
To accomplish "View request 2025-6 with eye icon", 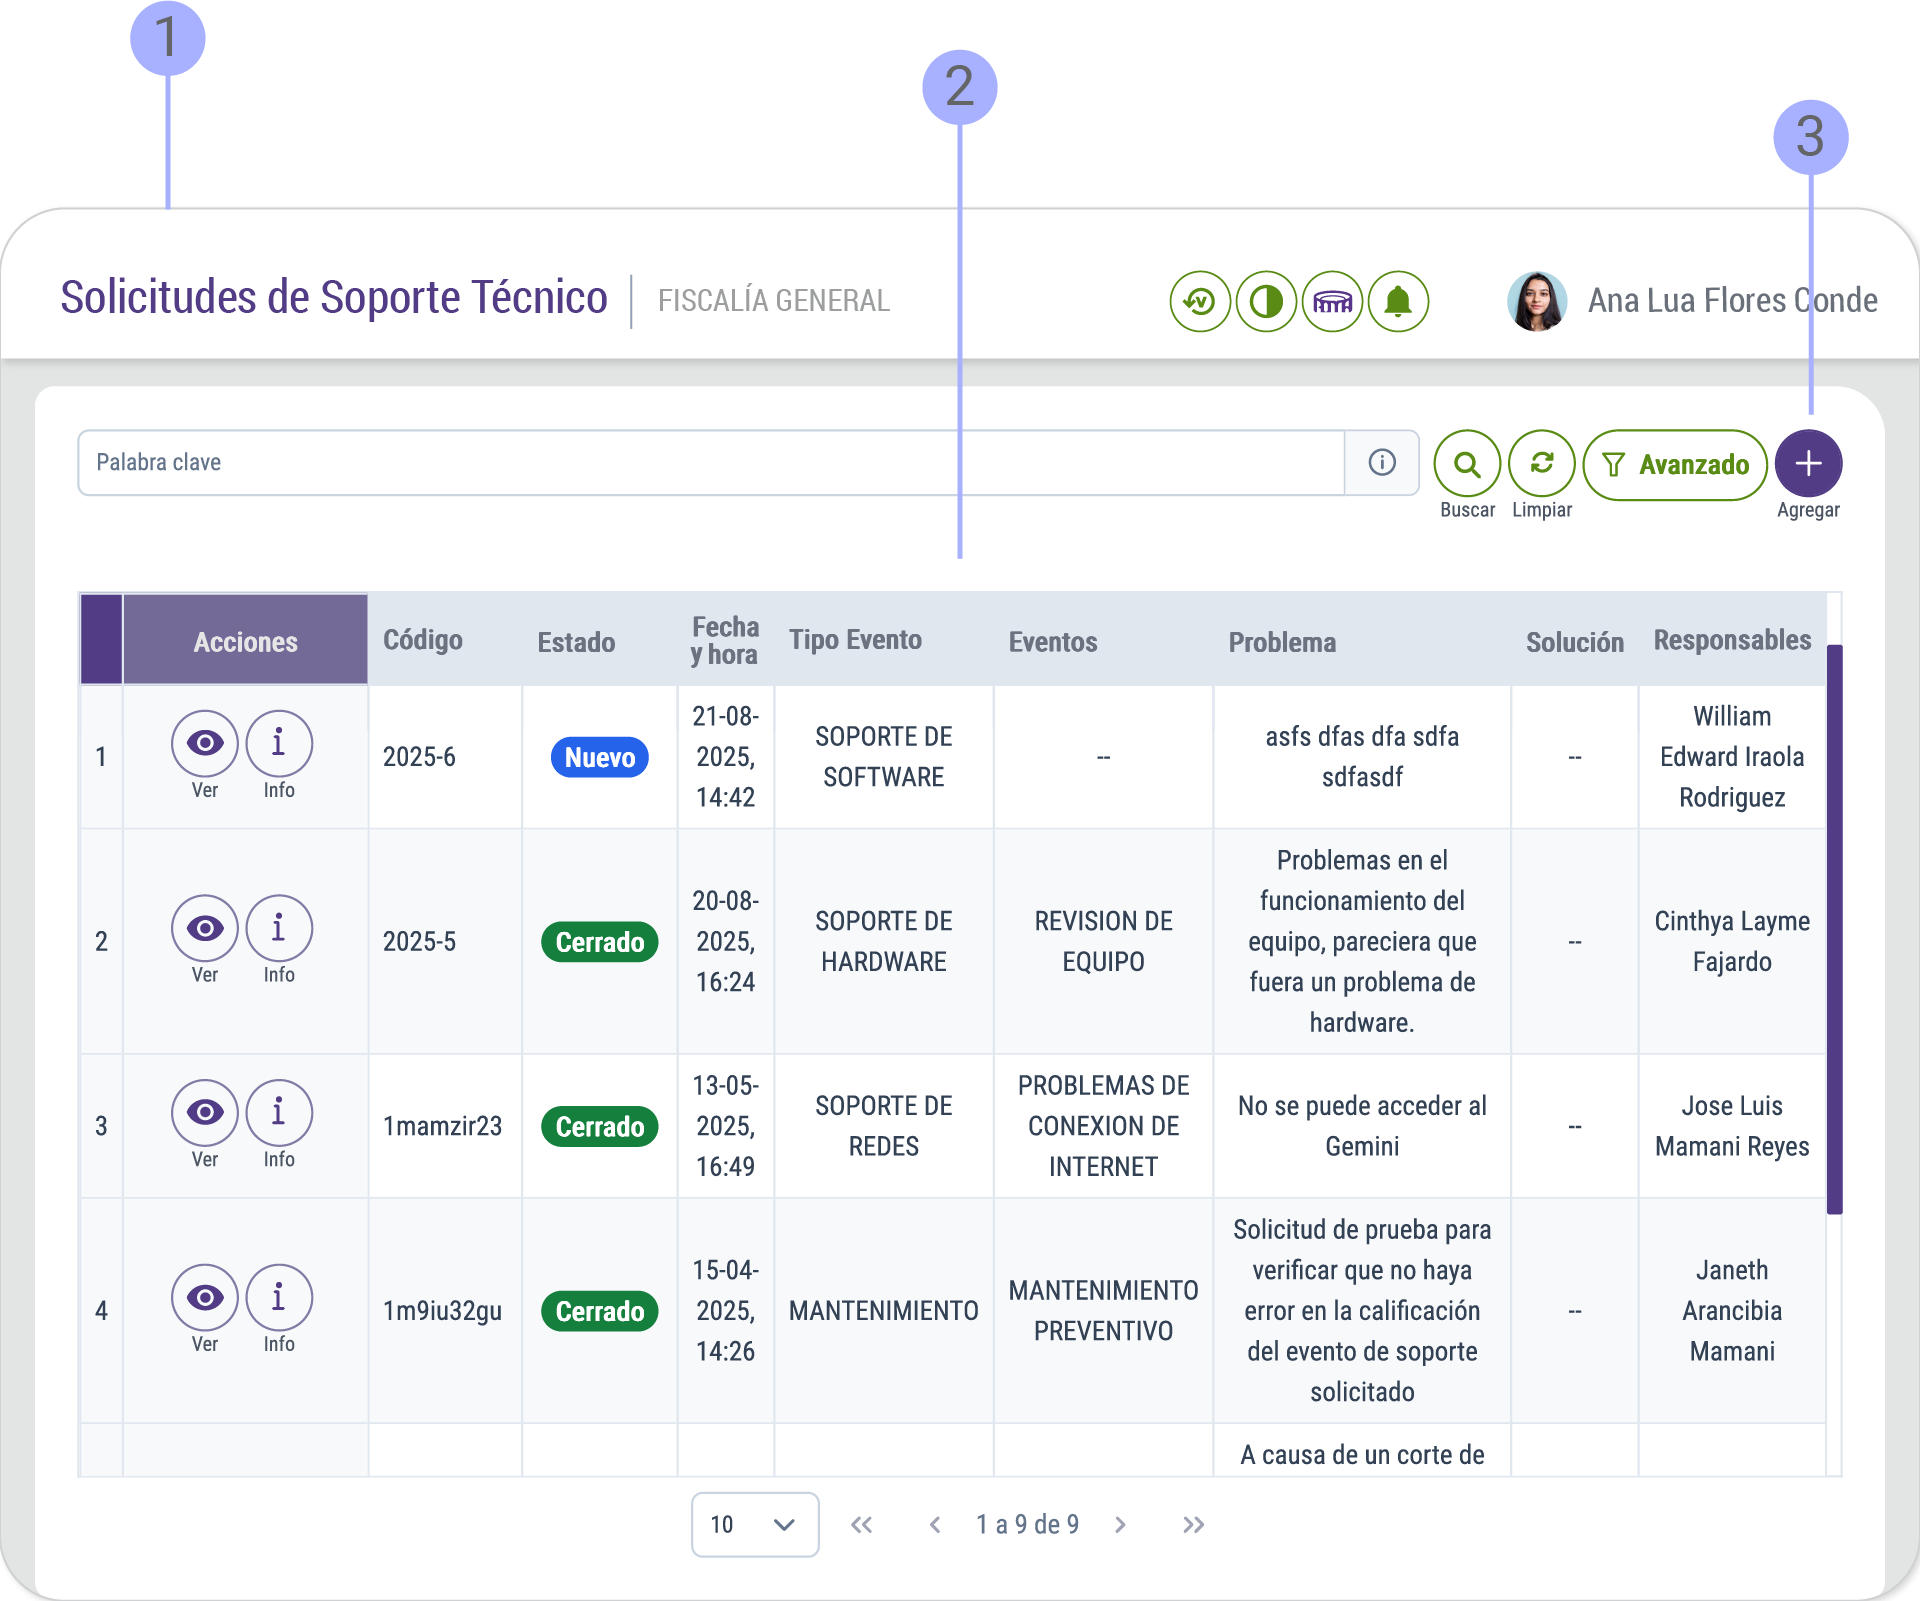I will (x=205, y=743).
